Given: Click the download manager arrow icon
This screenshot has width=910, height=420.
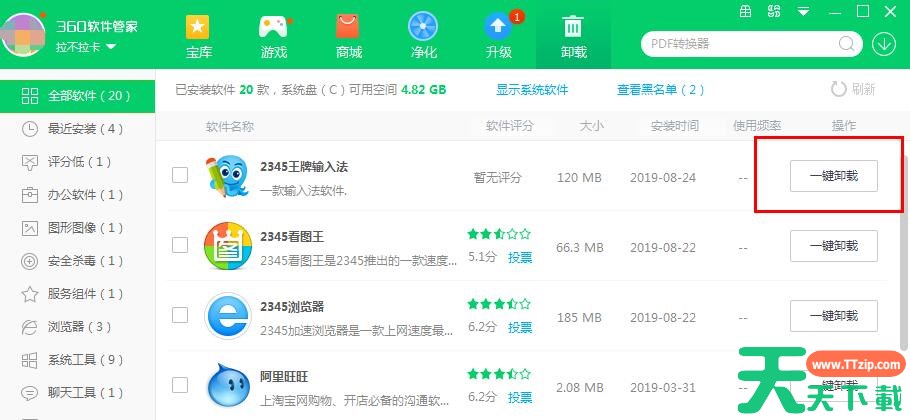Looking at the screenshot, I should click(884, 44).
